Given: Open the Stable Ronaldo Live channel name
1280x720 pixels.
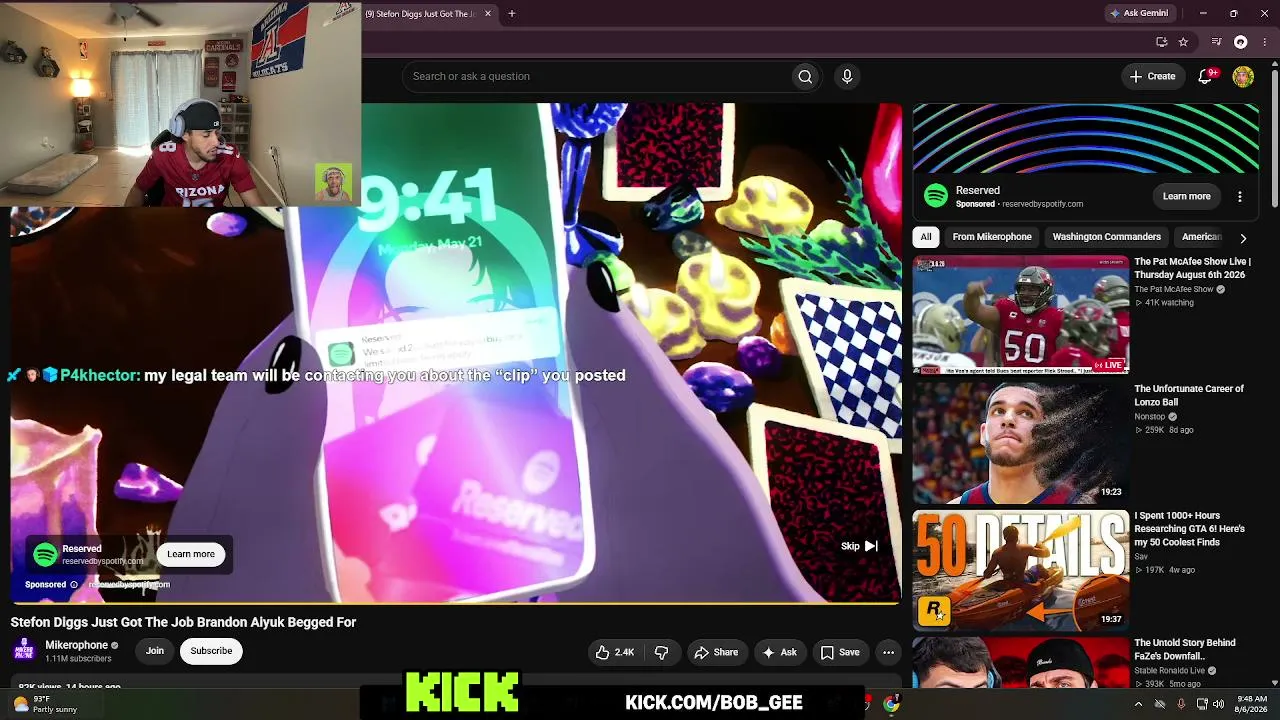Looking at the screenshot, I should (x=1169, y=670).
